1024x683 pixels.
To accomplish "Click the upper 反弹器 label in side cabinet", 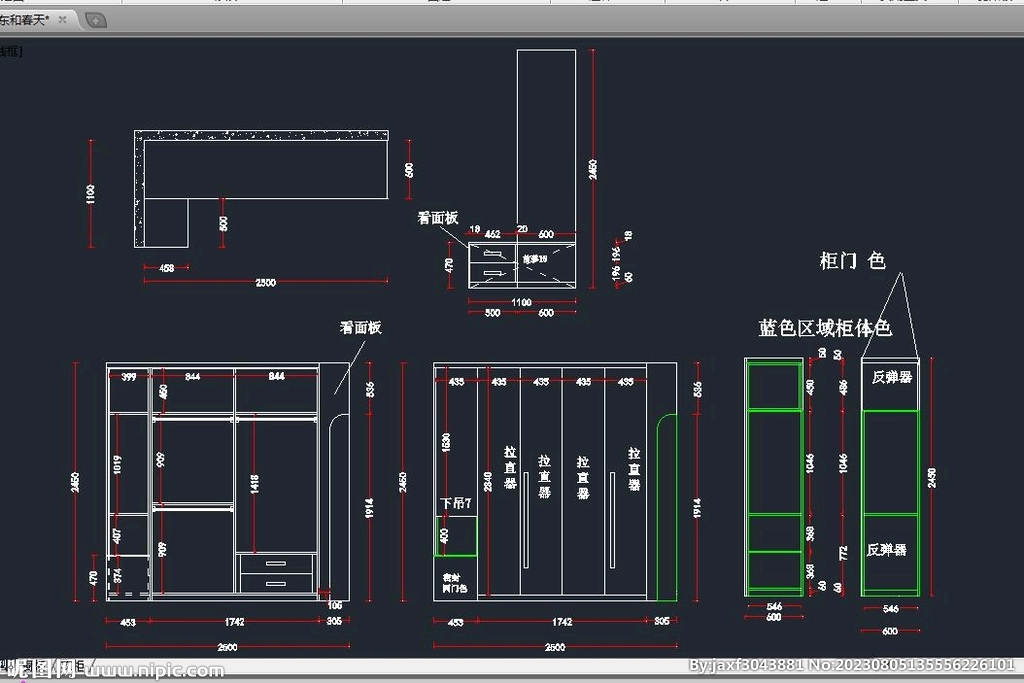I will tap(891, 377).
